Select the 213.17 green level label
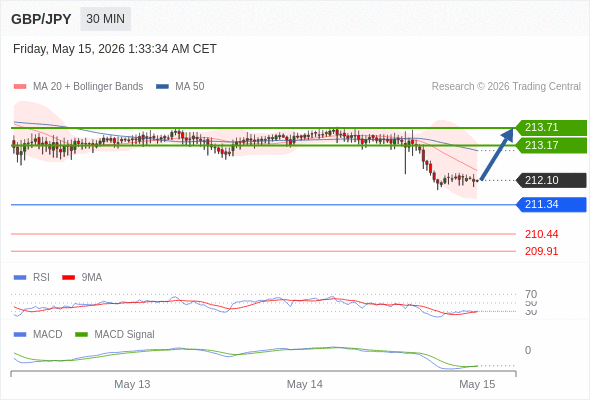Screen dimensions: 590x400 coord(551,145)
